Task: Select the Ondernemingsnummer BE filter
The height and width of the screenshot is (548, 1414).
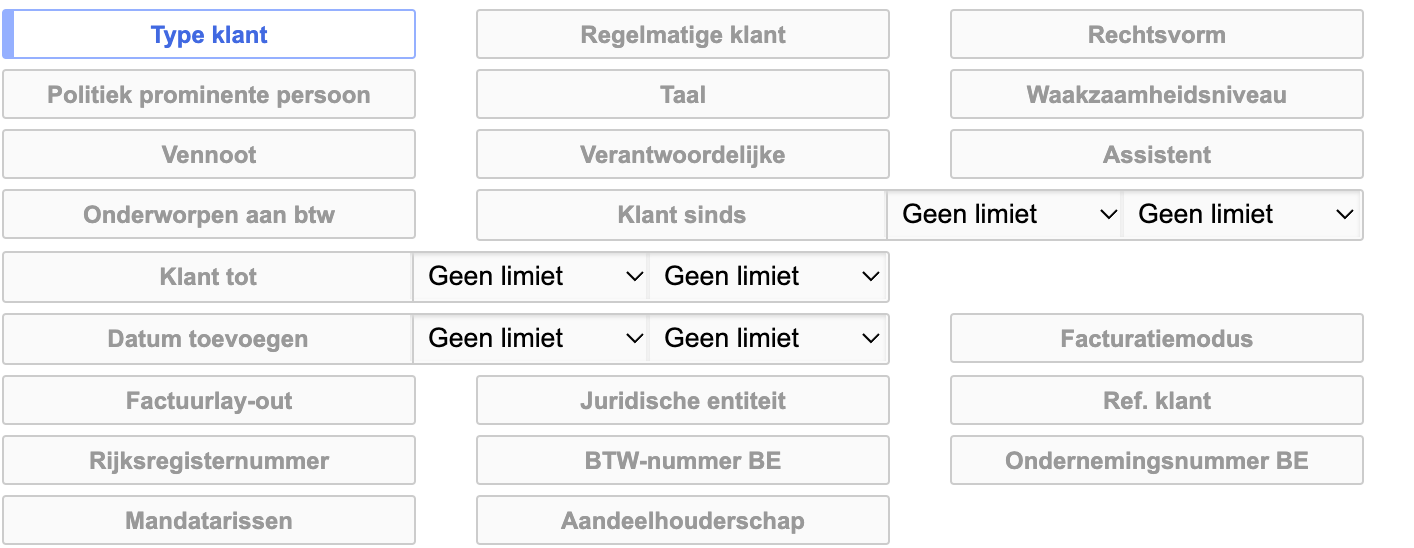Action: [1156, 462]
